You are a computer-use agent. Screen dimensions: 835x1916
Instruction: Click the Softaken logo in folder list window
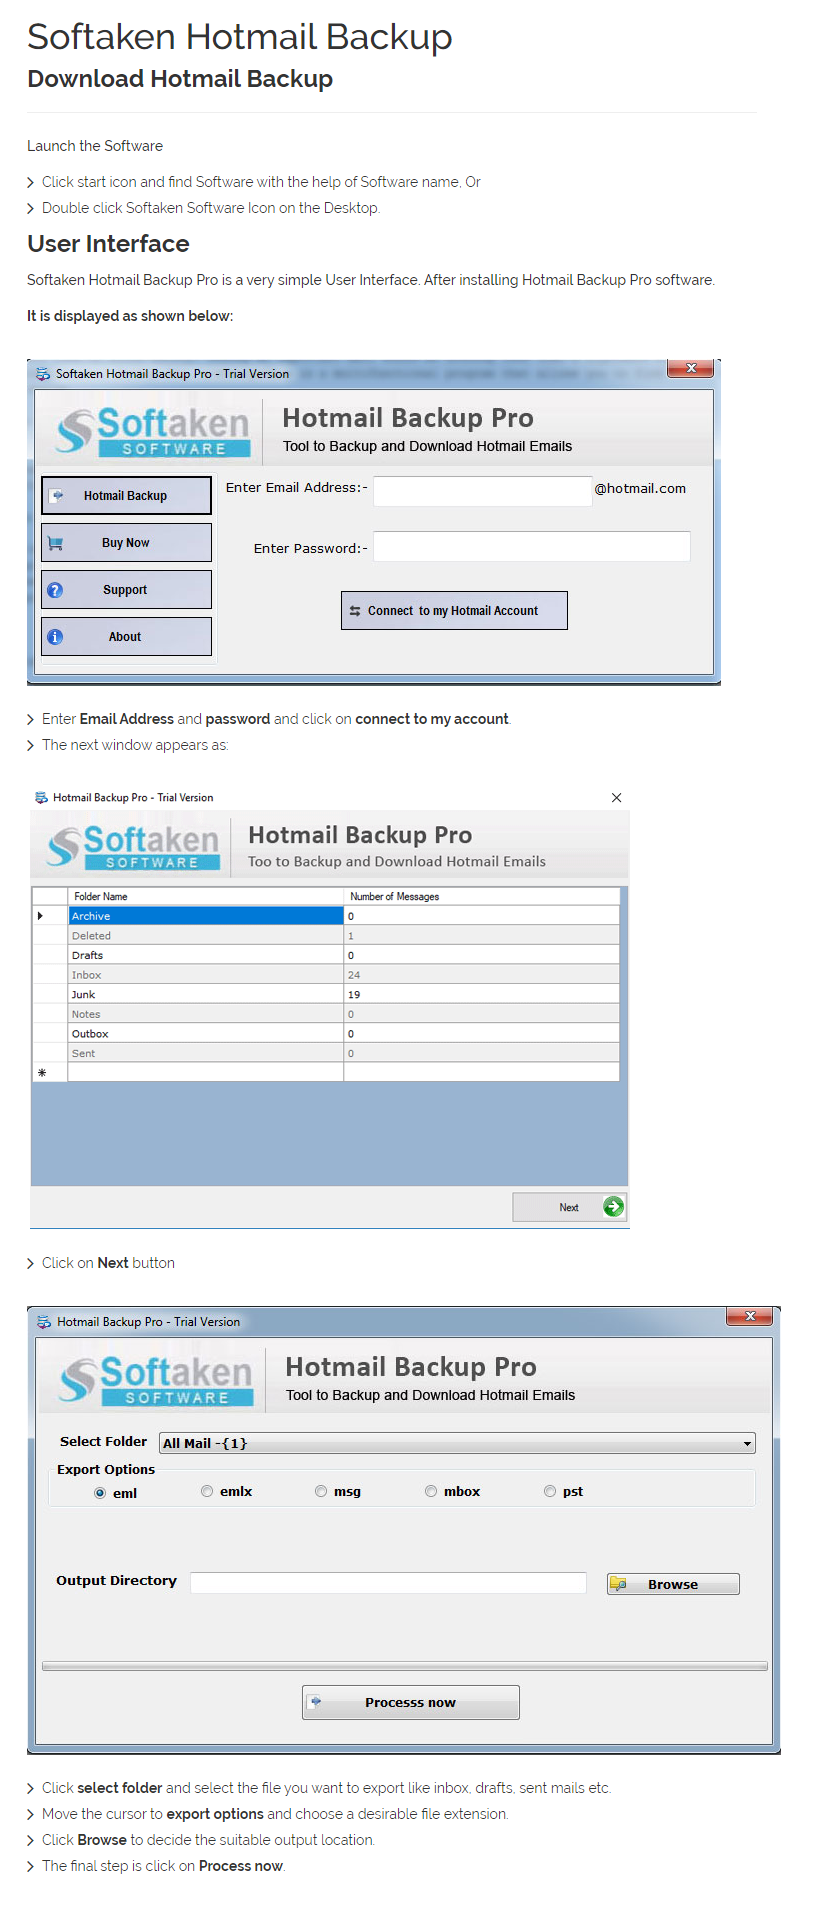click(x=134, y=847)
